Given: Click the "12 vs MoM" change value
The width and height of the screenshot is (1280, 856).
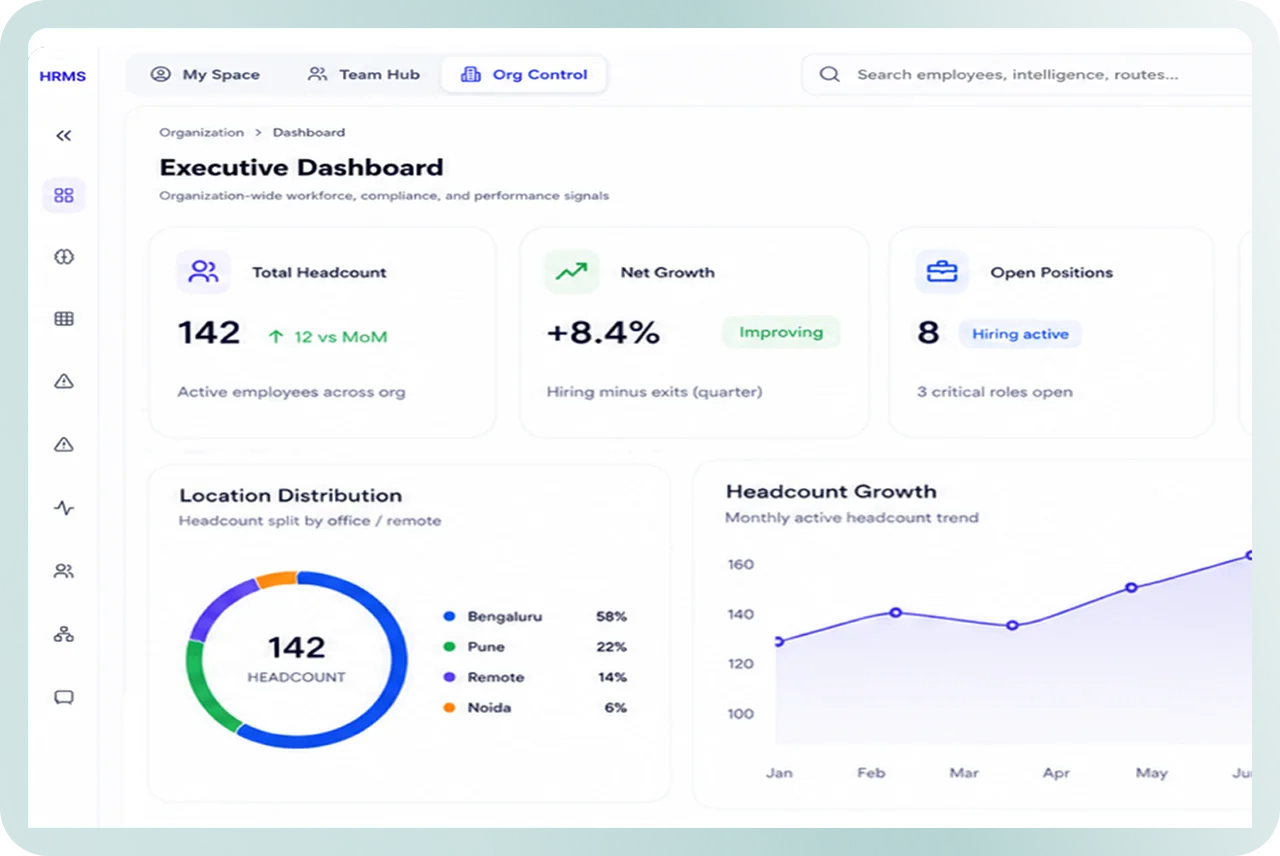Looking at the screenshot, I should pos(340,337).
